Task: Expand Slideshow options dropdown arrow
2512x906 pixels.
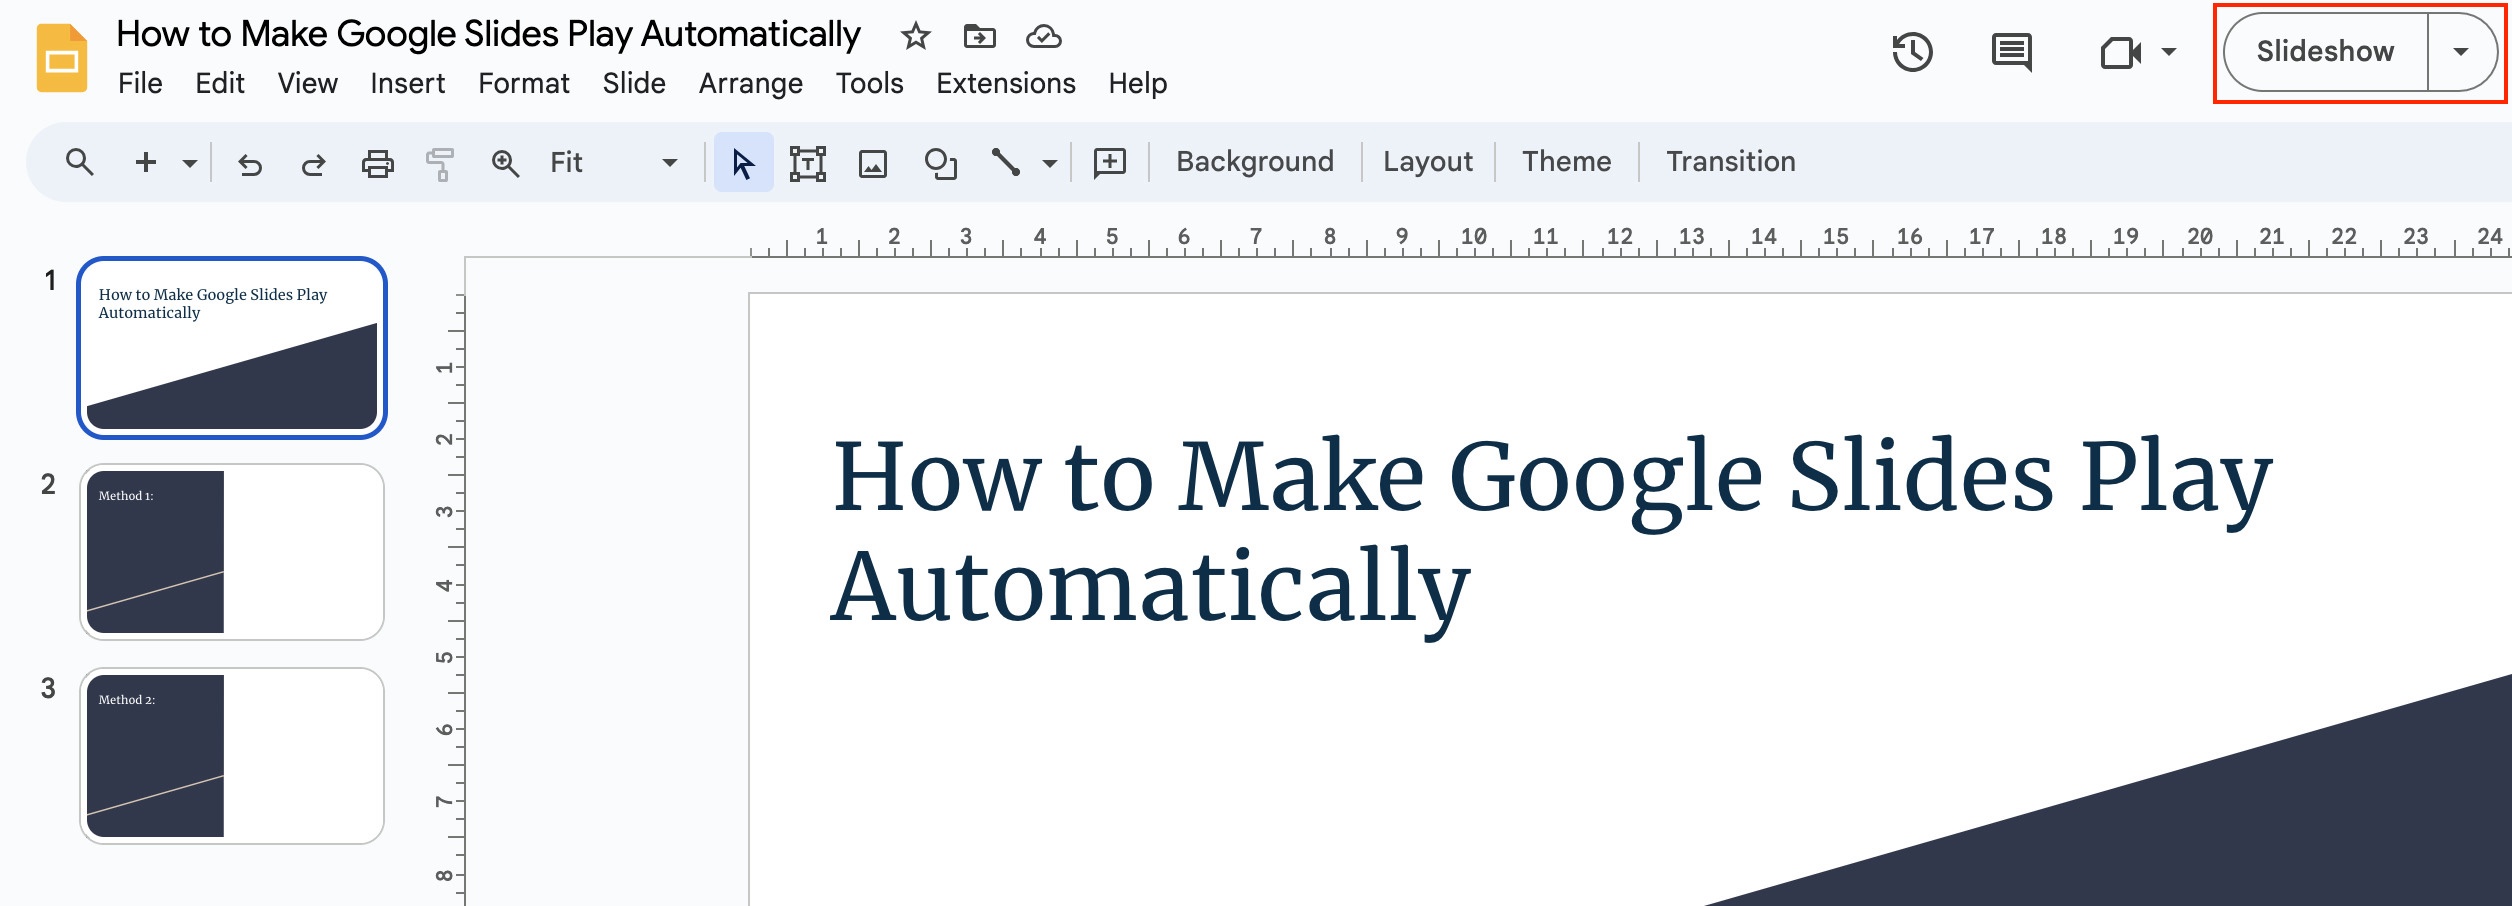Action: coord(2461,52)
